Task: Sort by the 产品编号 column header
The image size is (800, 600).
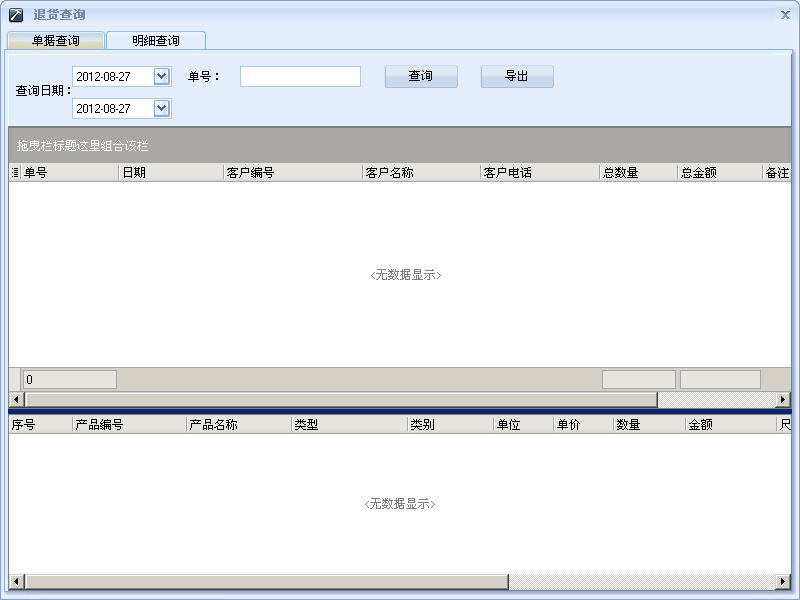Action: click(x=129, y=424)
